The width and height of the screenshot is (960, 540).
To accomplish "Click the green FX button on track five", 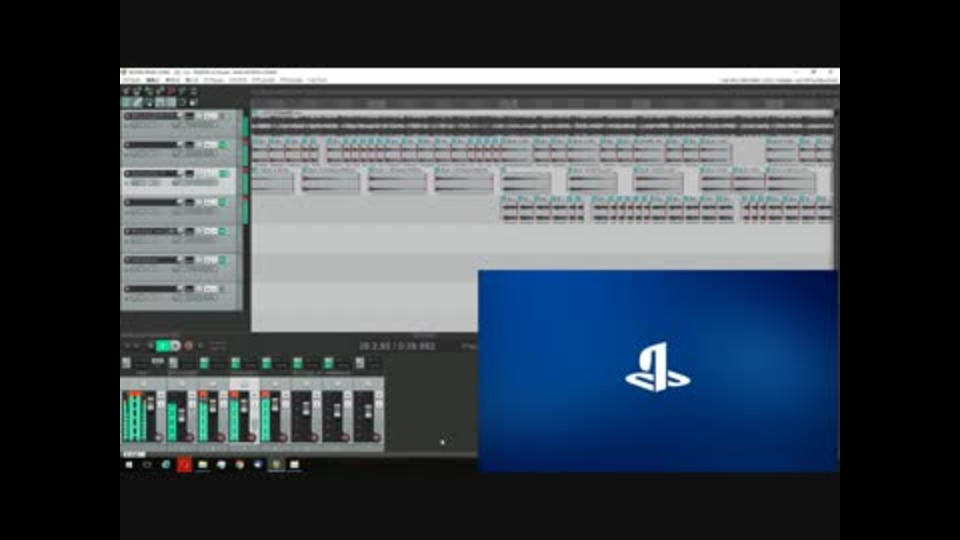I will (x=223, y=231).
